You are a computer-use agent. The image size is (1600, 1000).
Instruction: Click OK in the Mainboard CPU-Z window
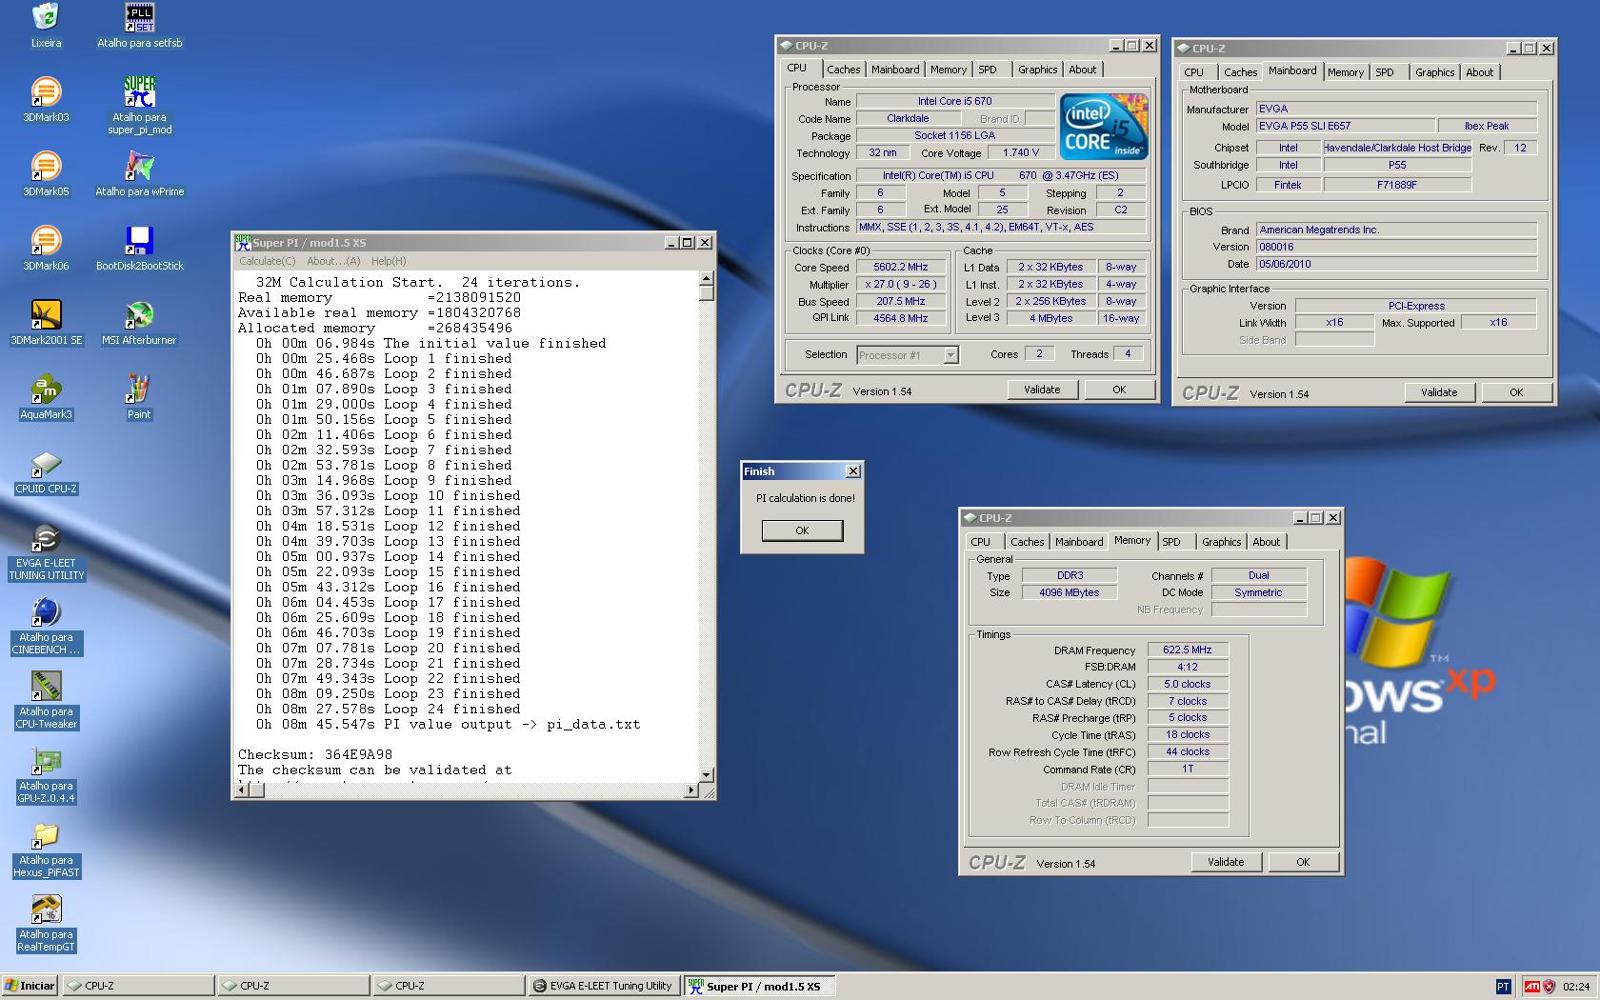[x=1516, y=393]
